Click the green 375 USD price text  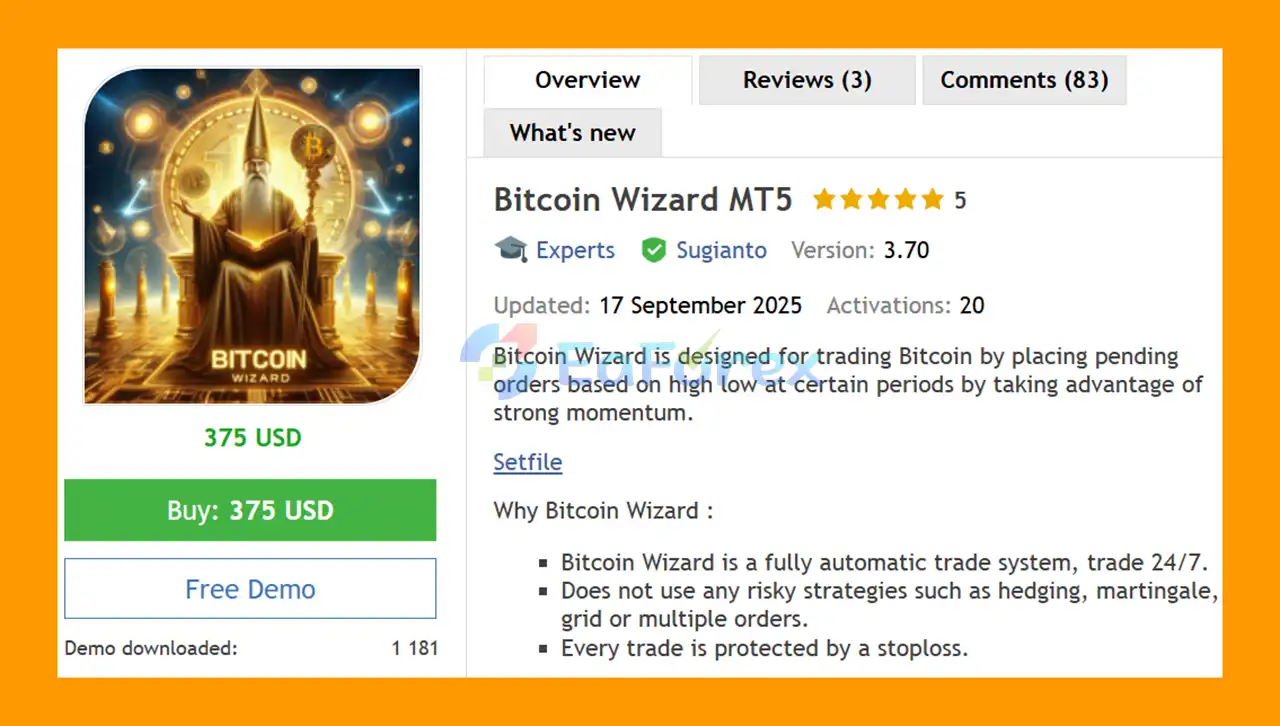252,438
